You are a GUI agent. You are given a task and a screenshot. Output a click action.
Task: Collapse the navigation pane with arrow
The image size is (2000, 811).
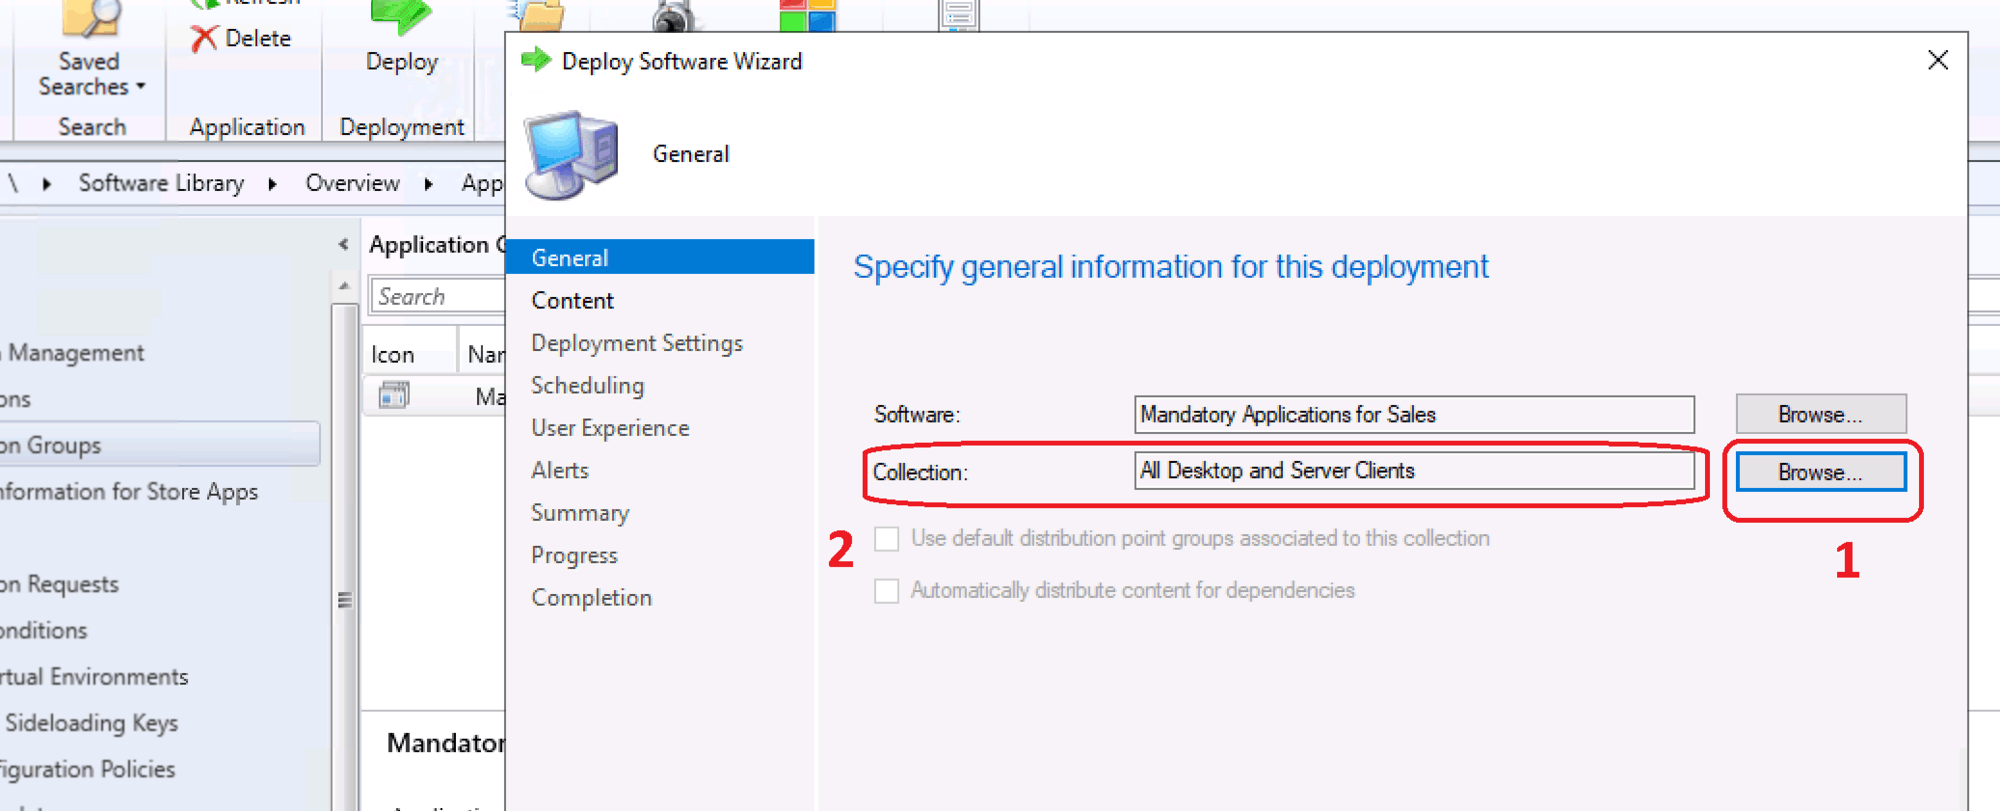pos(343,245)
